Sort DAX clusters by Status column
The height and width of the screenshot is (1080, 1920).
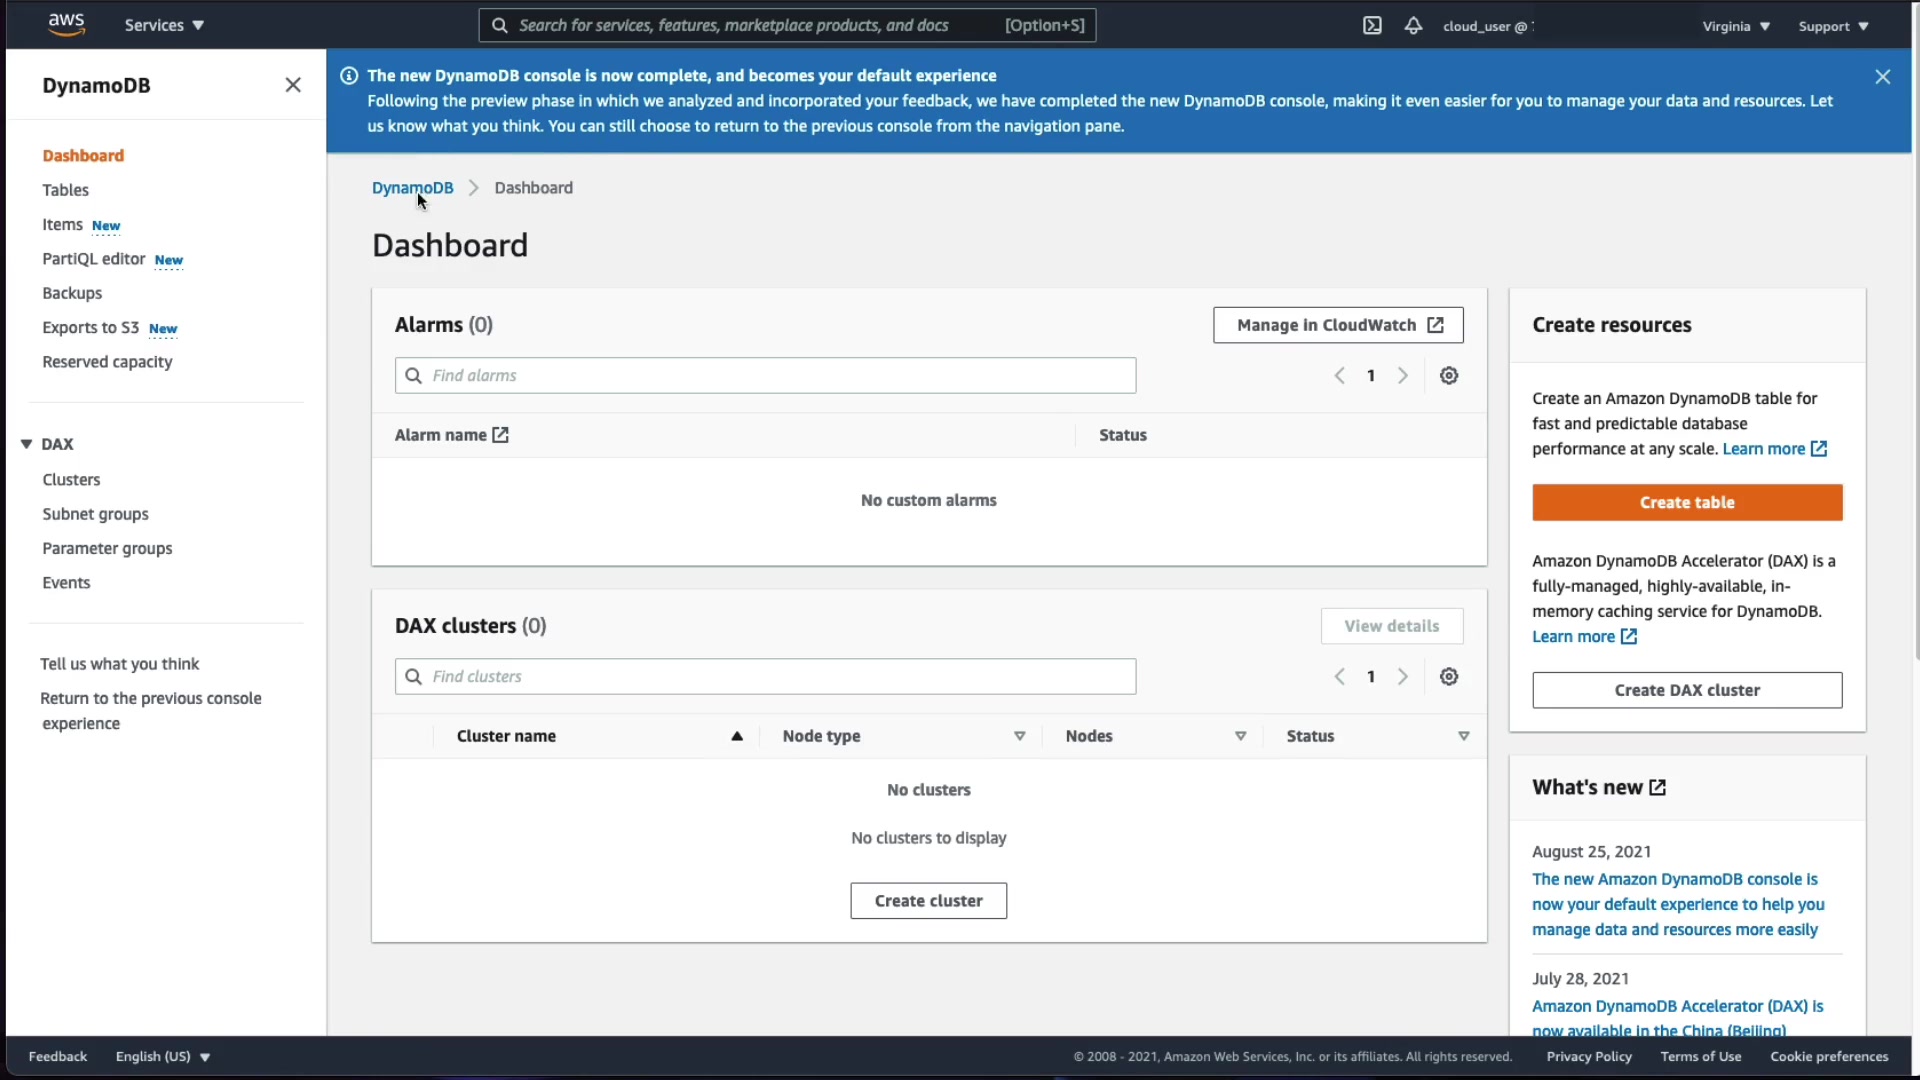coord(1463,736)
